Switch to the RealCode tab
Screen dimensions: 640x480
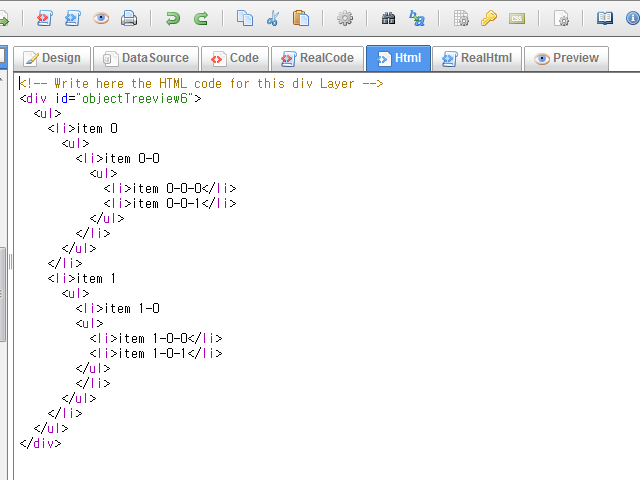pos(316,59)
